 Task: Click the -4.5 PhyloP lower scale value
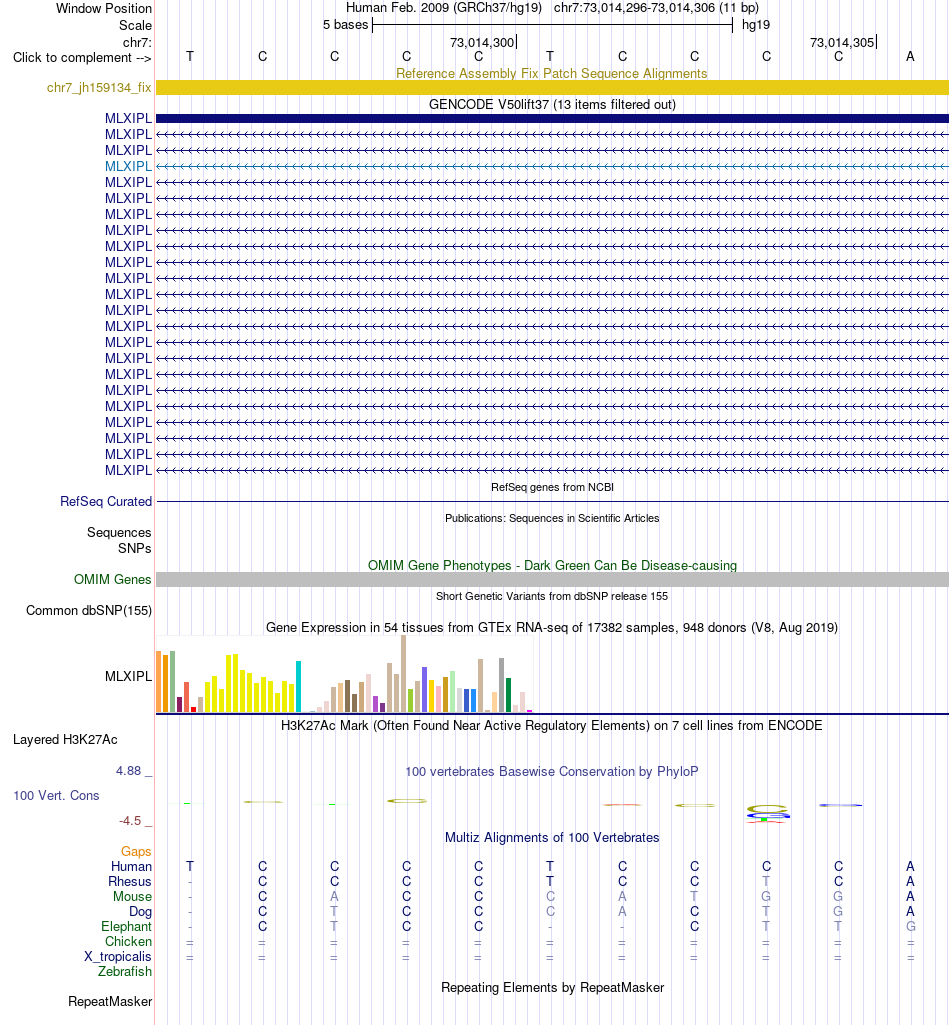click(x=129, y=820)
